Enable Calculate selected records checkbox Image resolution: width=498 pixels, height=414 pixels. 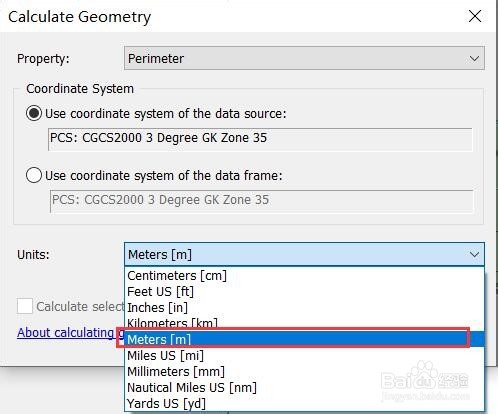25,306
